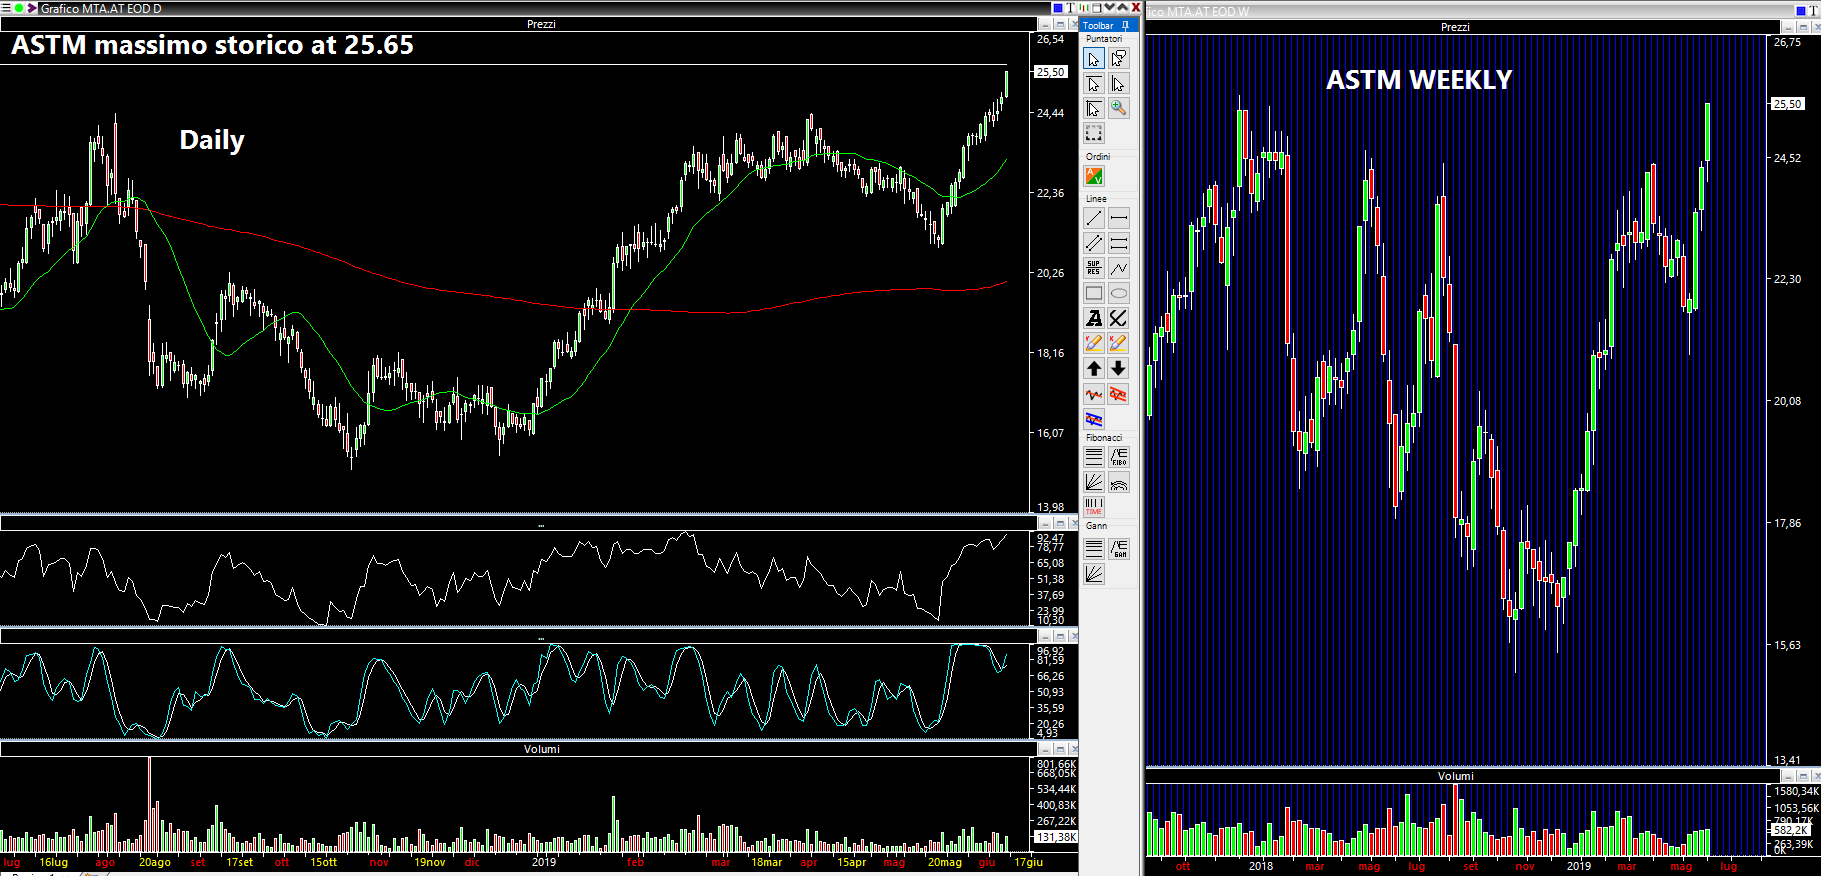Select the diagonal trend line tool
This screenshot has height=876, width=1821.
[x=1094, y=218]
